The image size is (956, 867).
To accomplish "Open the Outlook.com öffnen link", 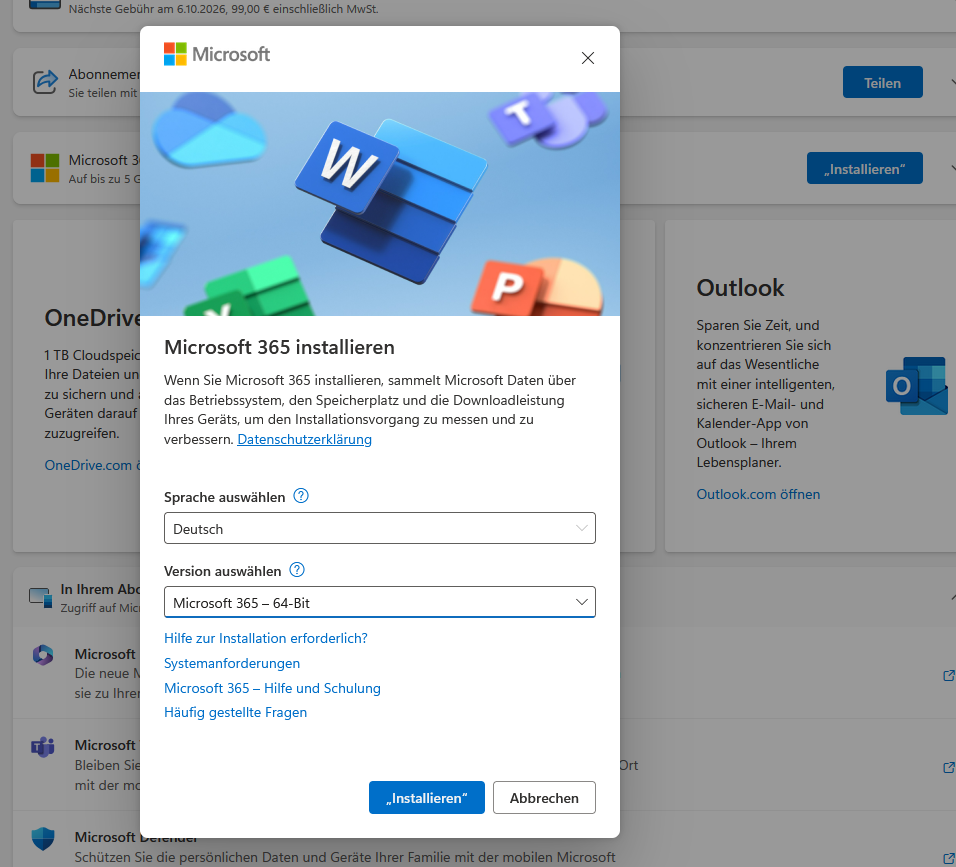I will tap(758, 494).
